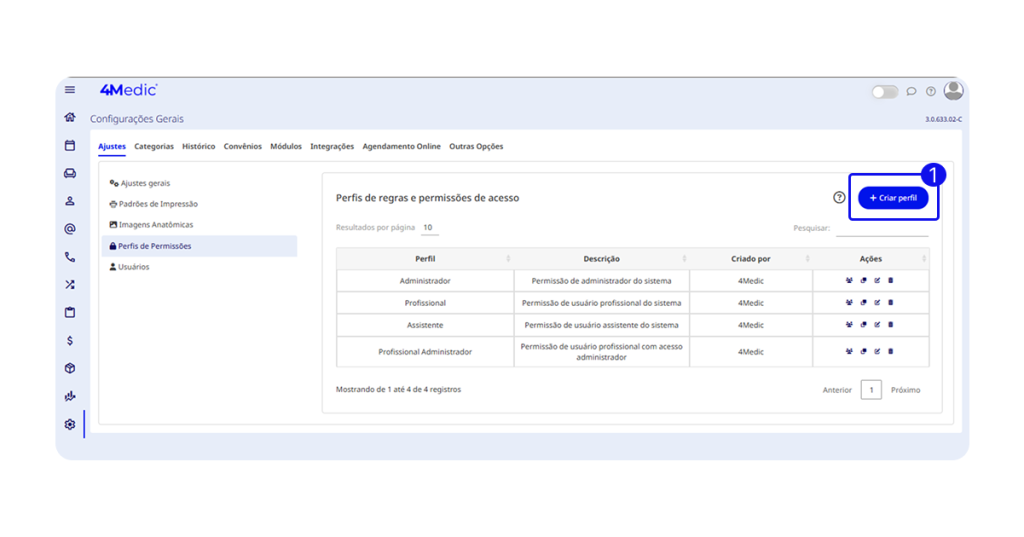The image size is (1024, 537).
Task: Switch to the Convênios tab
Action: 242,146
